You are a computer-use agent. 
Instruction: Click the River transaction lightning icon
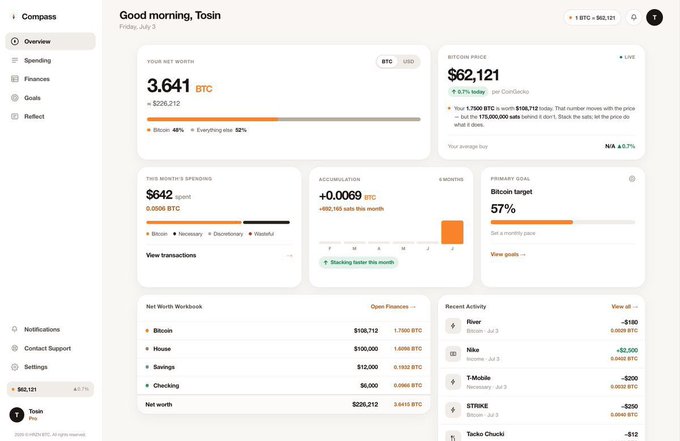tap(453, 326)
